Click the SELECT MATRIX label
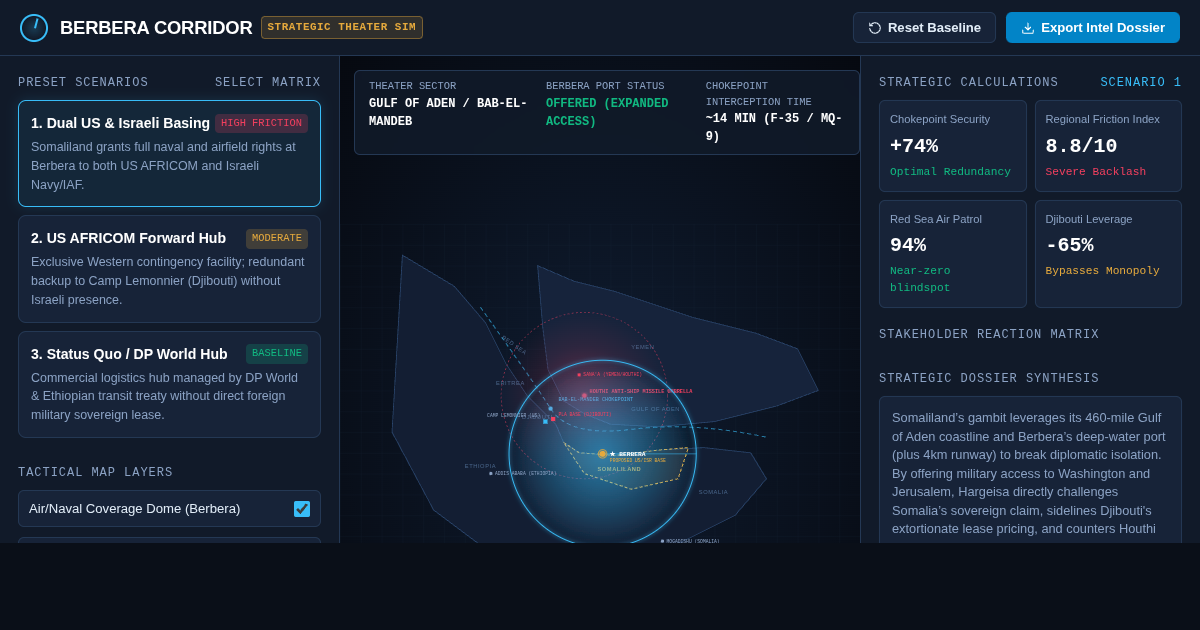The width and height of the screenshot is (1200, 630). click(x=268, y=83)
